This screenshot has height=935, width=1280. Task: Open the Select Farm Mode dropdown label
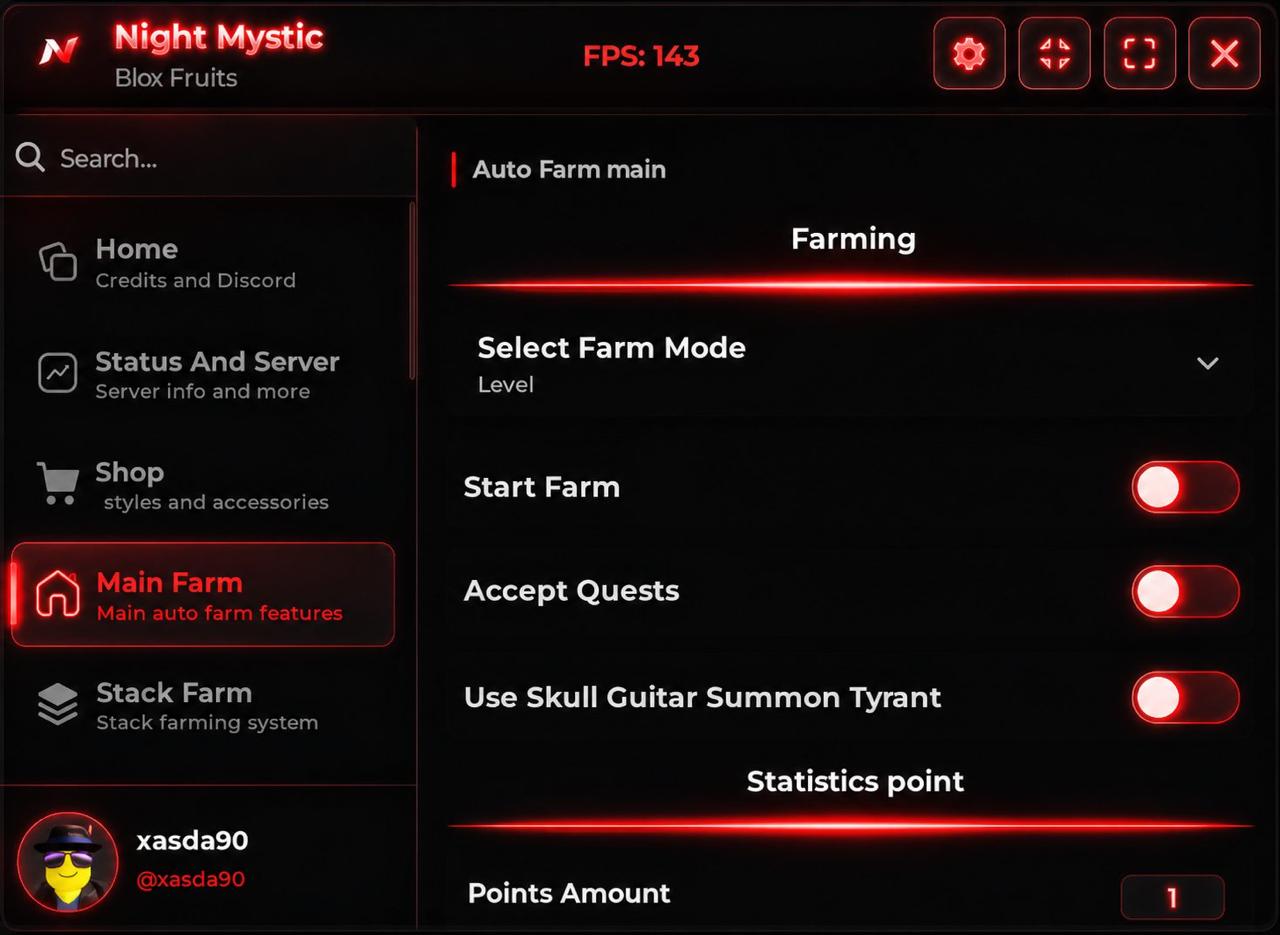[x=611, y=347]
